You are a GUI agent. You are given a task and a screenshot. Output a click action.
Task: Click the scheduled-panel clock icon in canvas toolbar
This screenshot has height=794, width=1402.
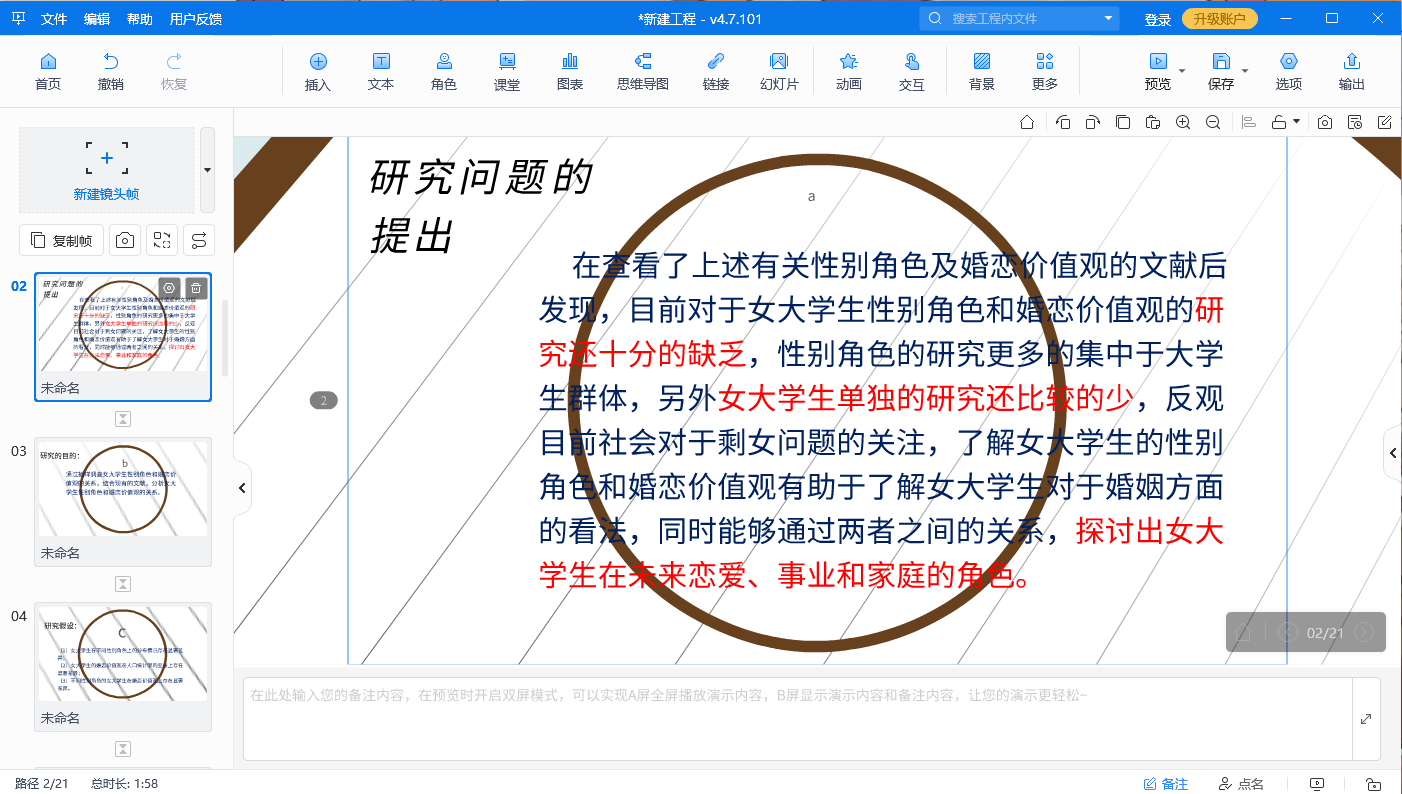pos(1355,122)
